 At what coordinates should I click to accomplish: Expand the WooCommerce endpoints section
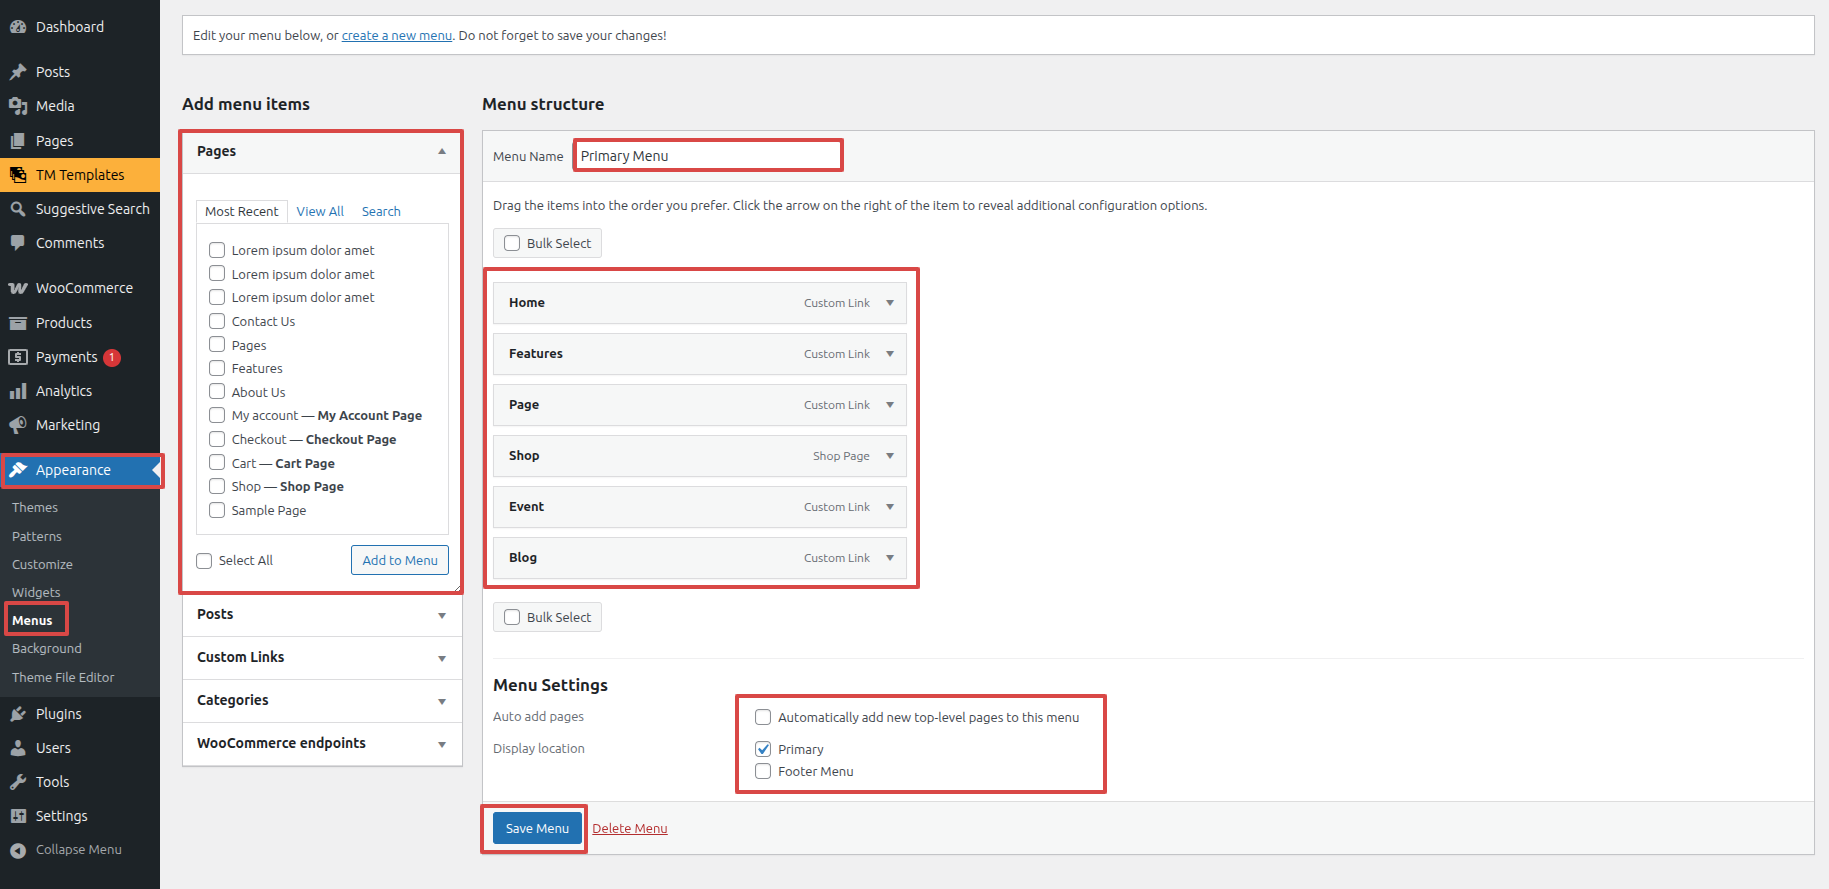[441, 744]
